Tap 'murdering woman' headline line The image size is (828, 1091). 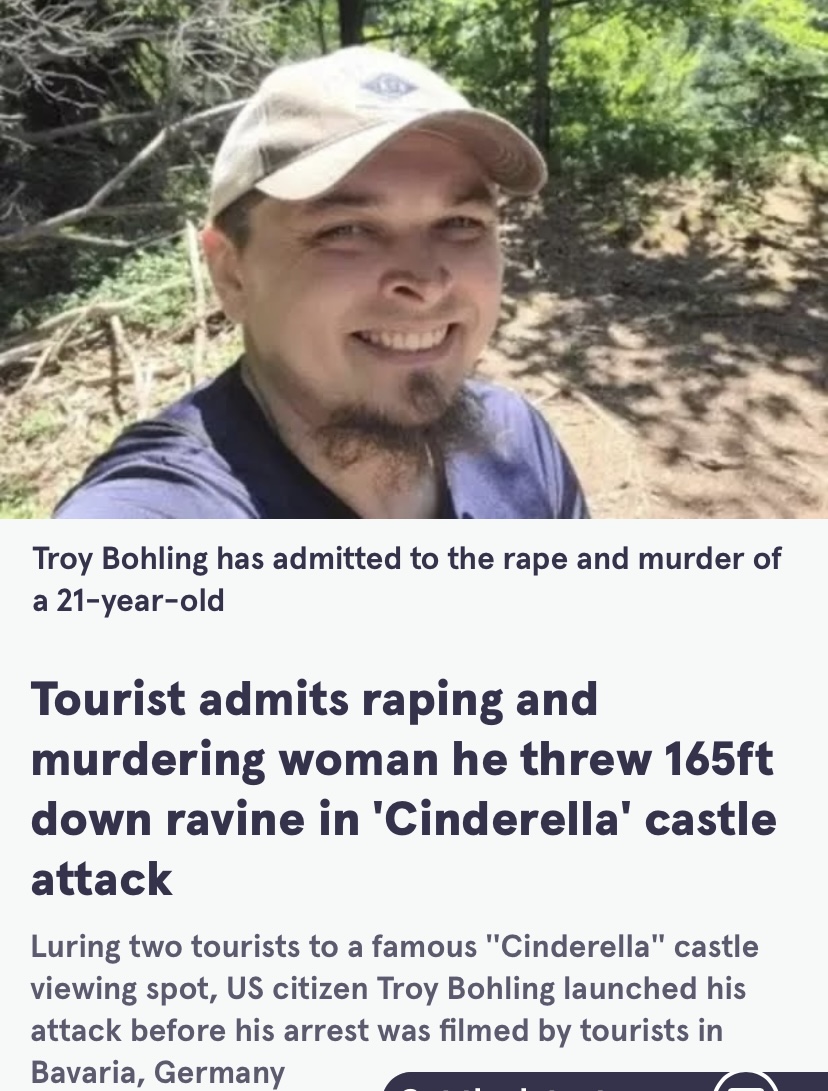point(235,760)
